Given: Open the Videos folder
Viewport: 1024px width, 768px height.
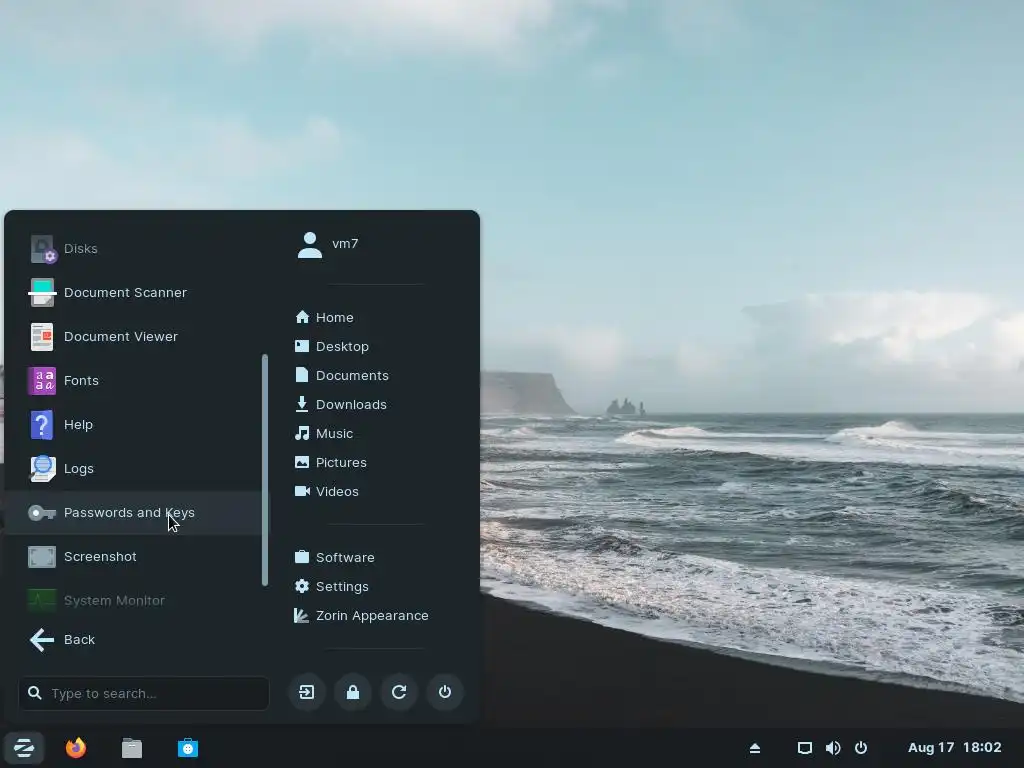Looking at the screenshot, I should point(327,491).
